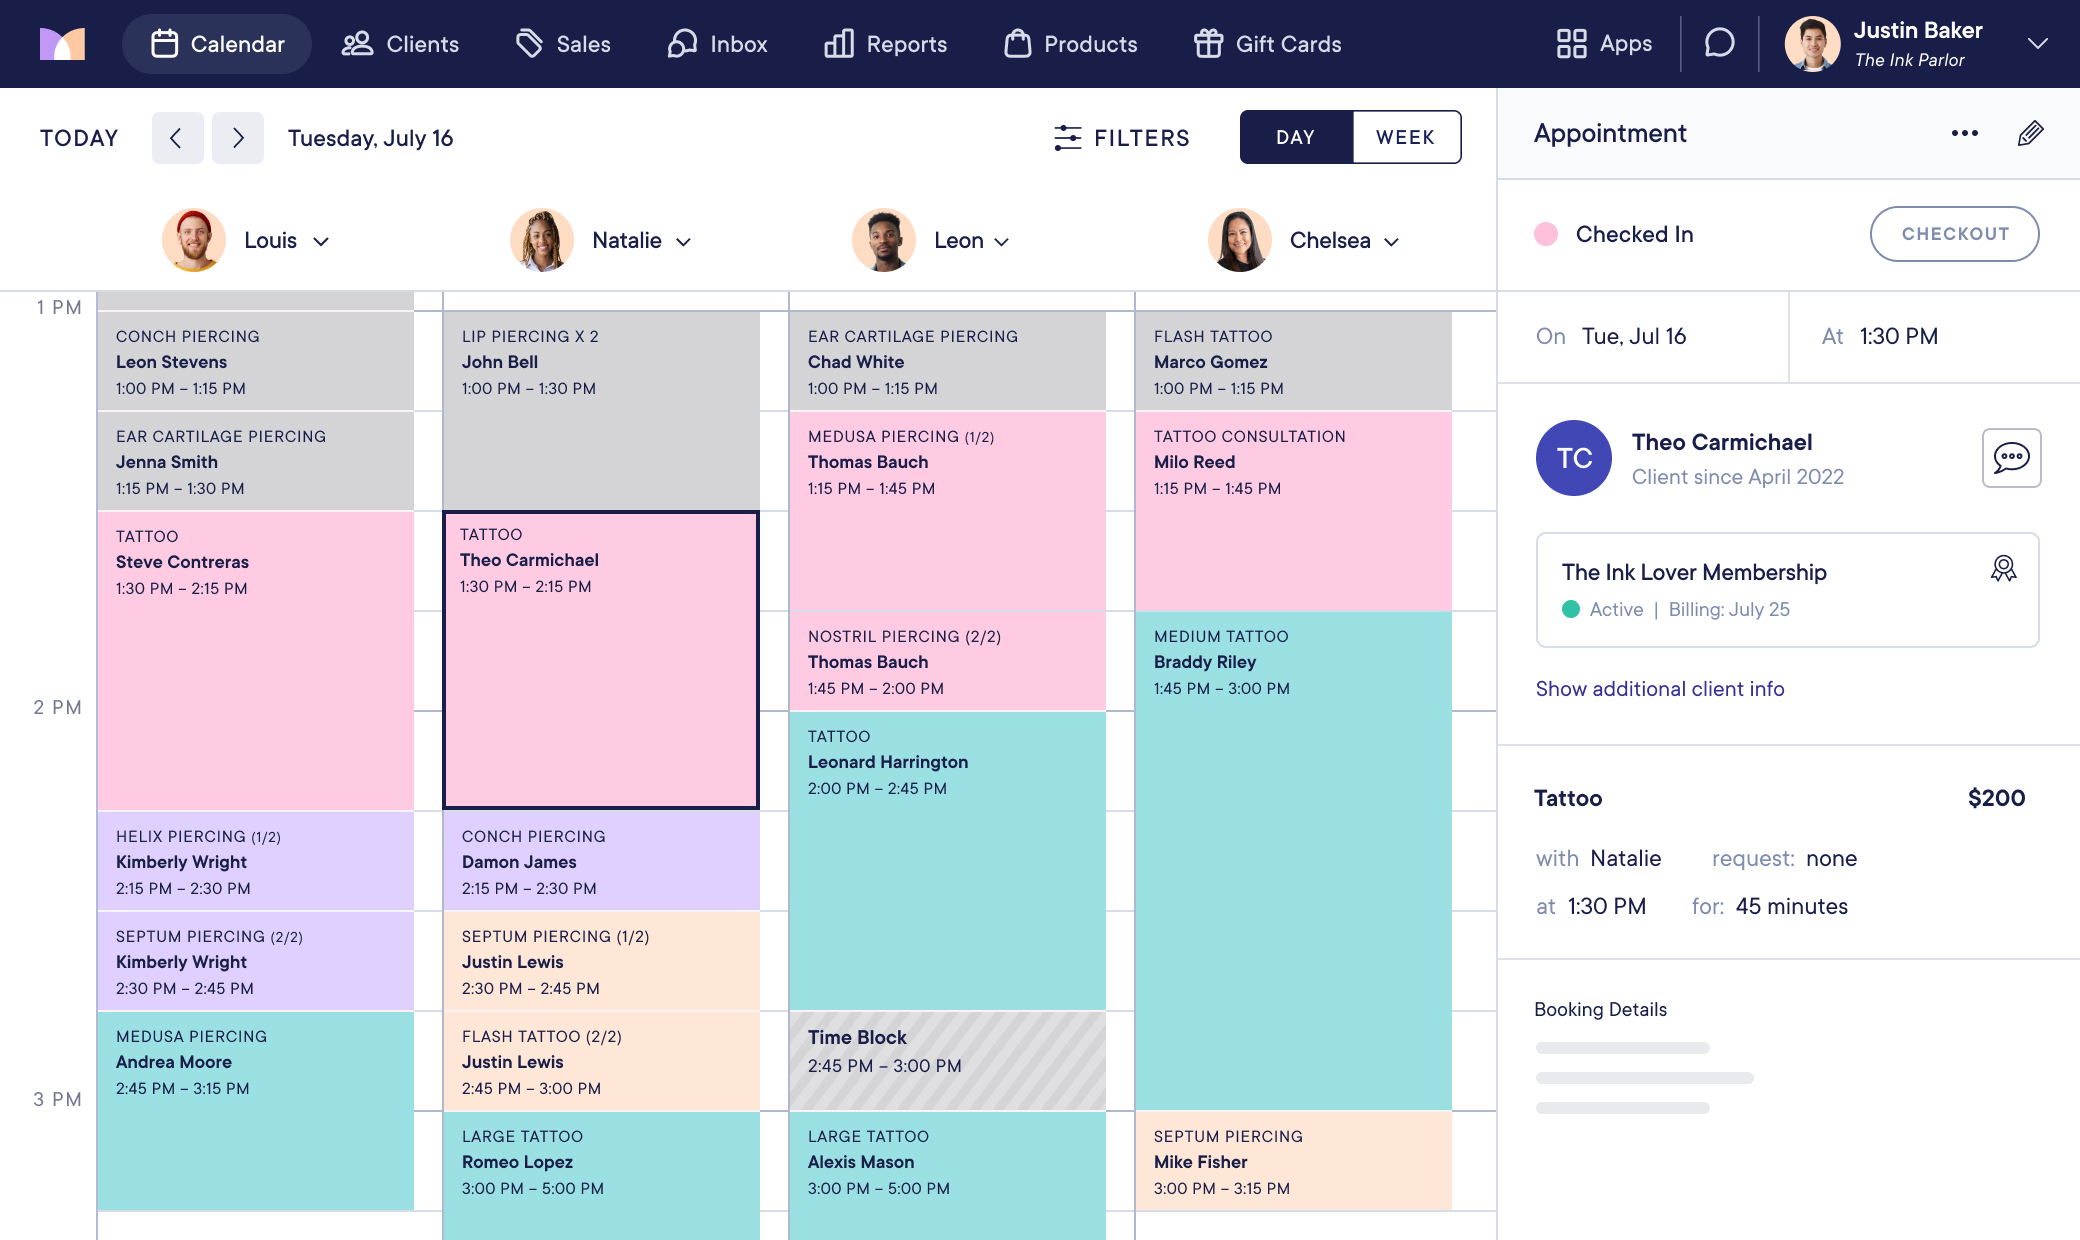Open the chat bubble icon in top bar
2080x1240 pixels.
(x=1719, y=44)
